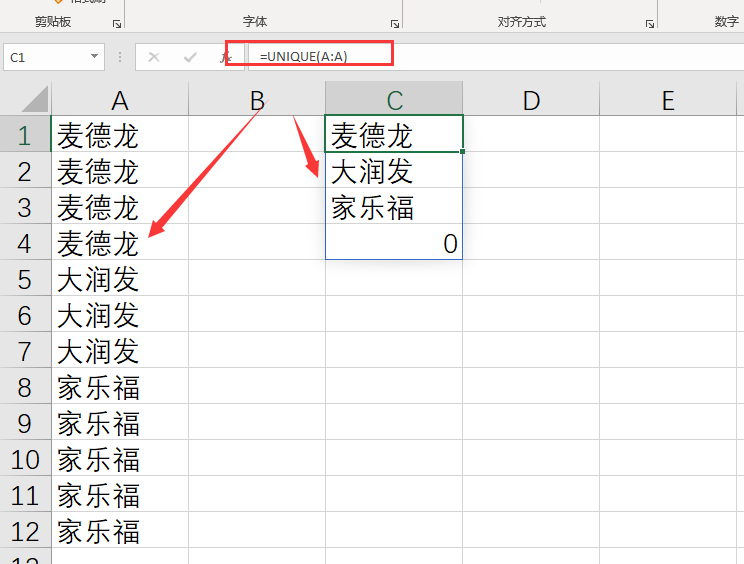Viewport: 744px width, 564px height.
Task: Open the Font group dialog launcher
Action: click(x=395, y=24)
